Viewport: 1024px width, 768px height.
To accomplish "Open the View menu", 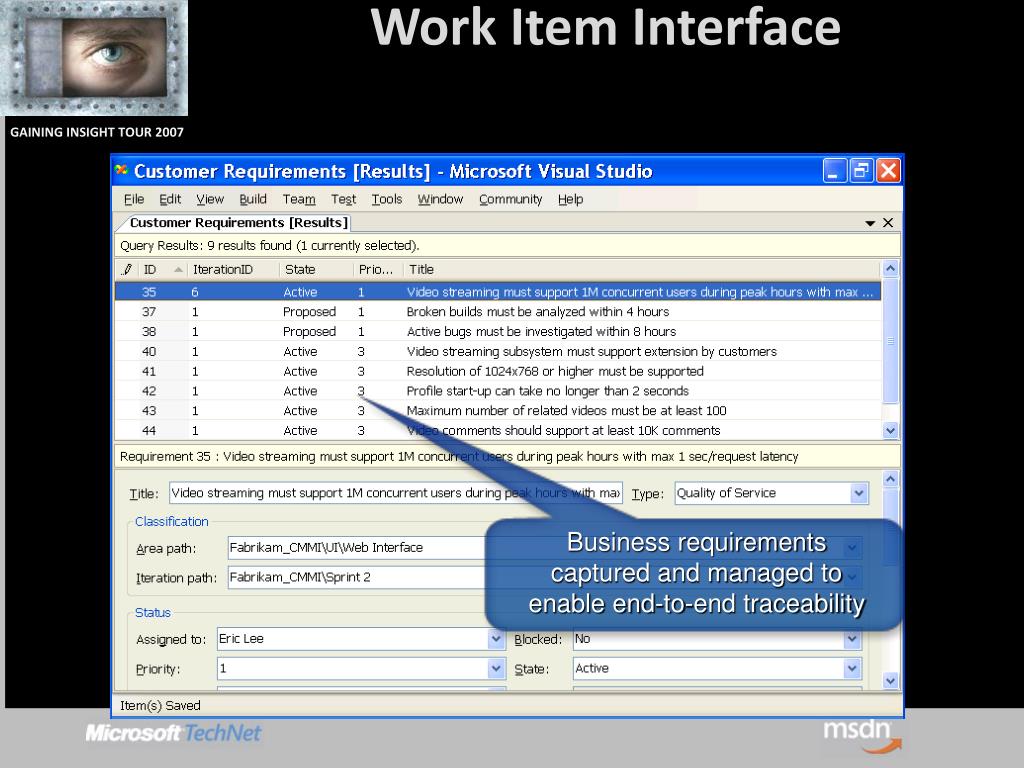I will (x=210, y=199).
